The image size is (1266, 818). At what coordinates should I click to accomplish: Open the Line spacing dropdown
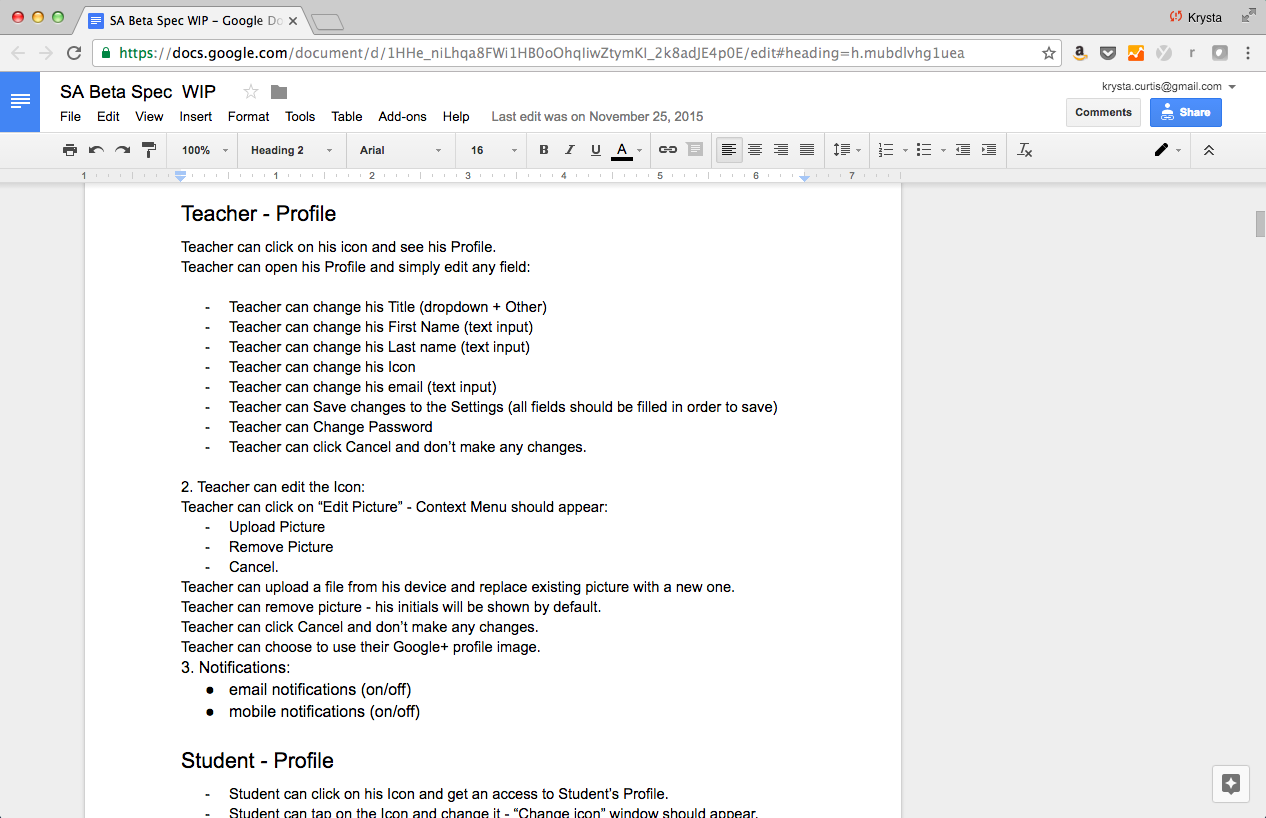pyautogui.click(x=846, y=150)
